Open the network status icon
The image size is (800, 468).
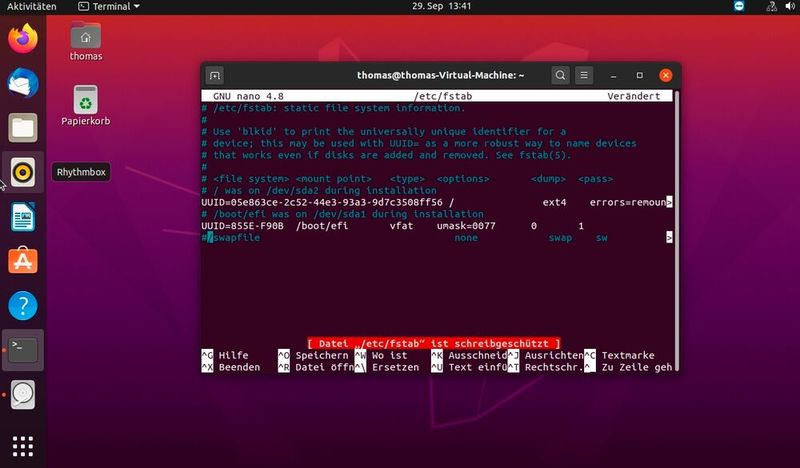pyautogui.click(x=771, y=6)
